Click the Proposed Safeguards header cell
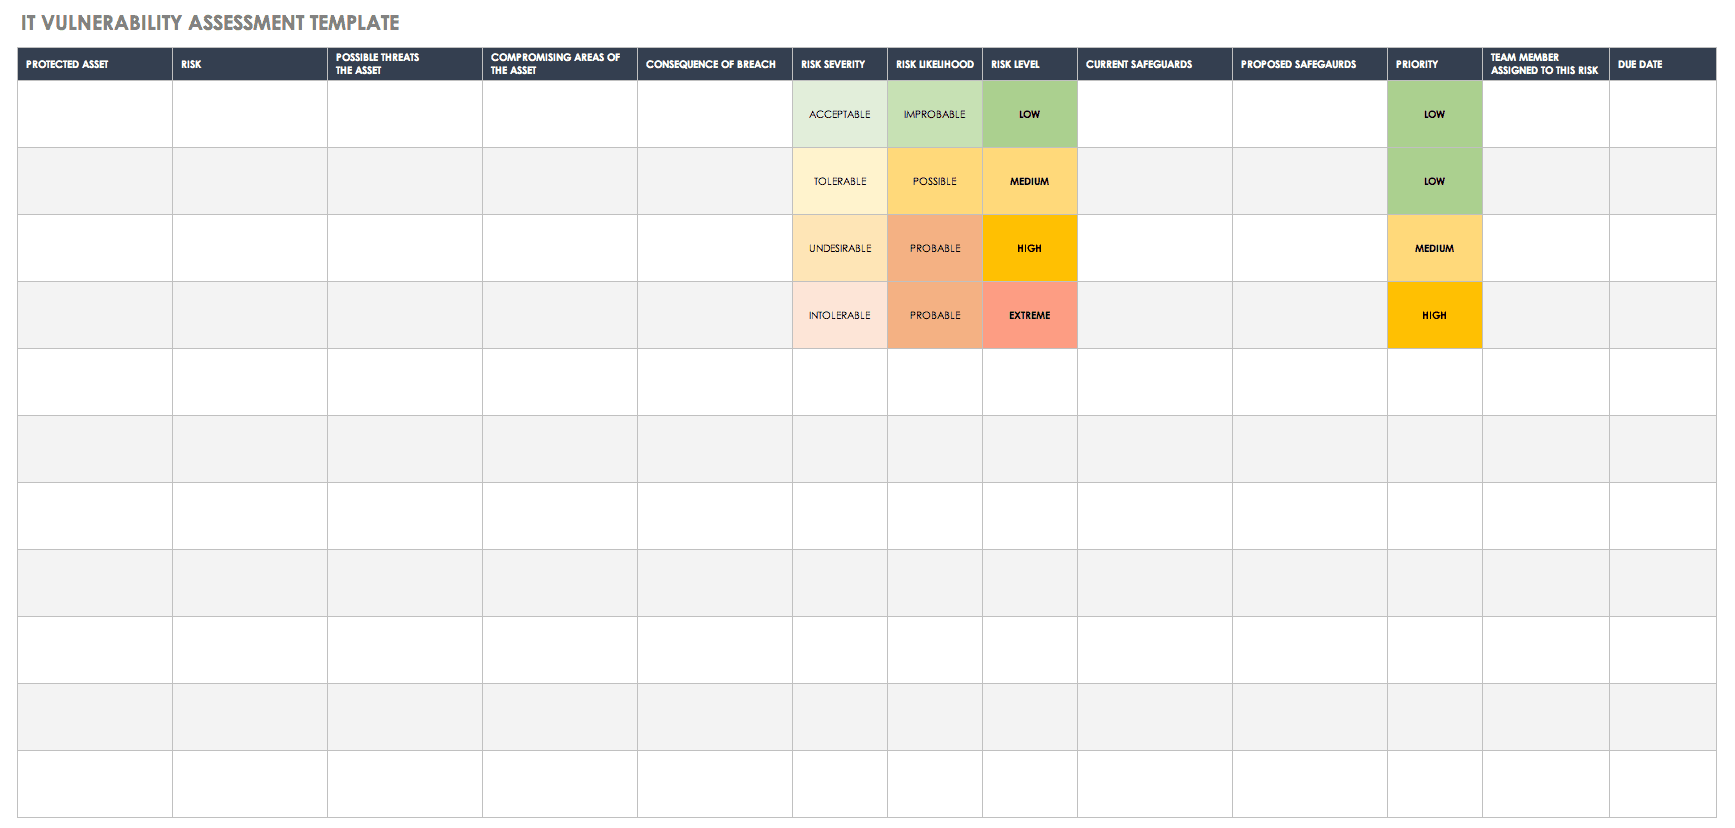The width and height of the screenshot is (1735, 828). 1308,64
